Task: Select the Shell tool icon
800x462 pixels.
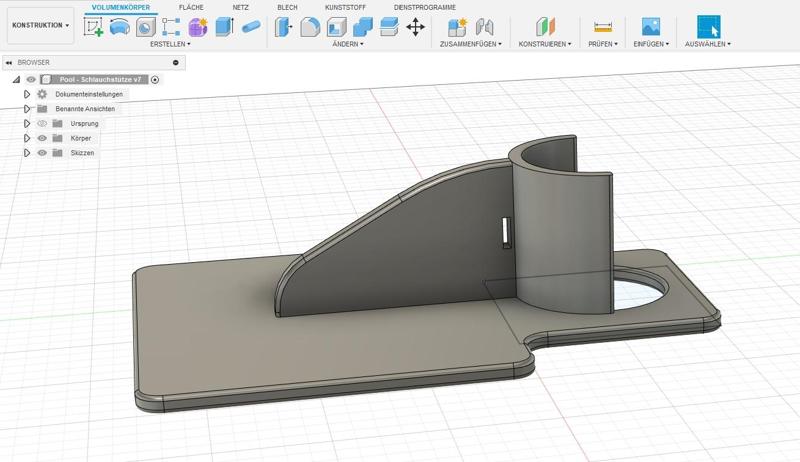Action: coord(337,27)
